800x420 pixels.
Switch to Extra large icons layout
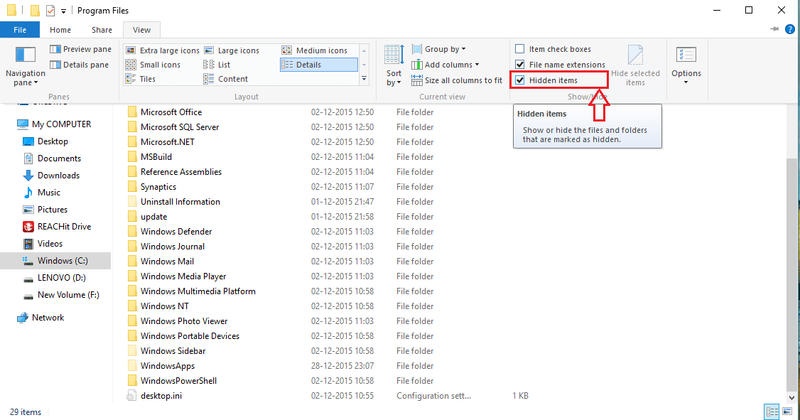163,51
